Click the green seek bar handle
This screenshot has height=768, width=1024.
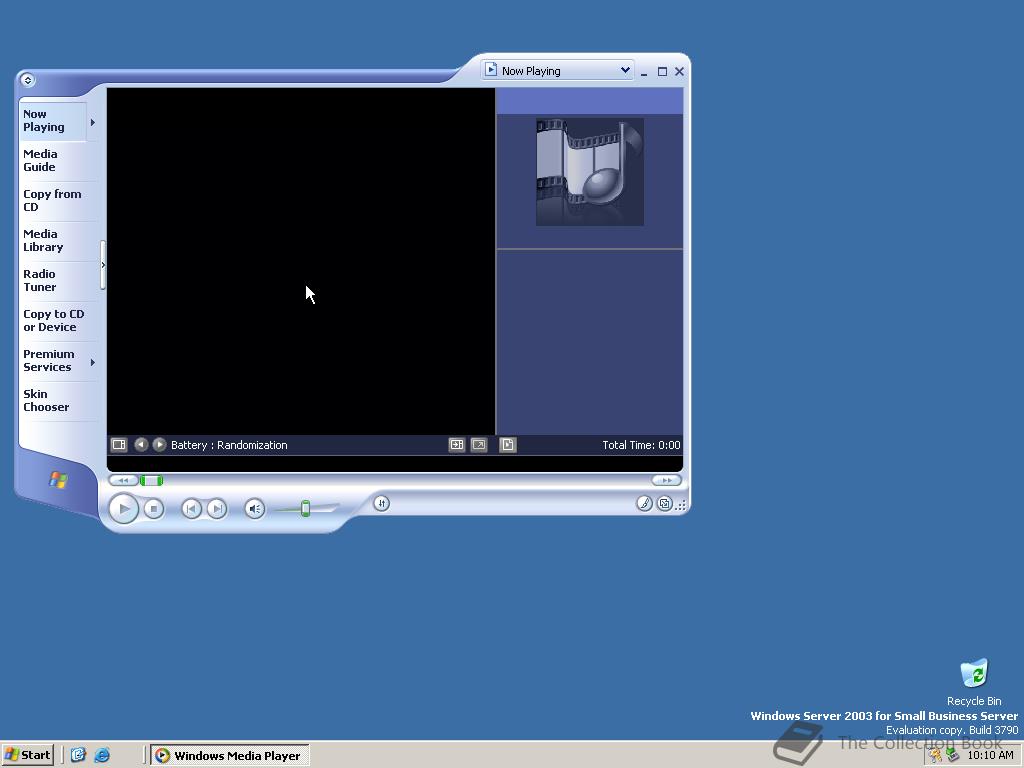tap(152, 481)
